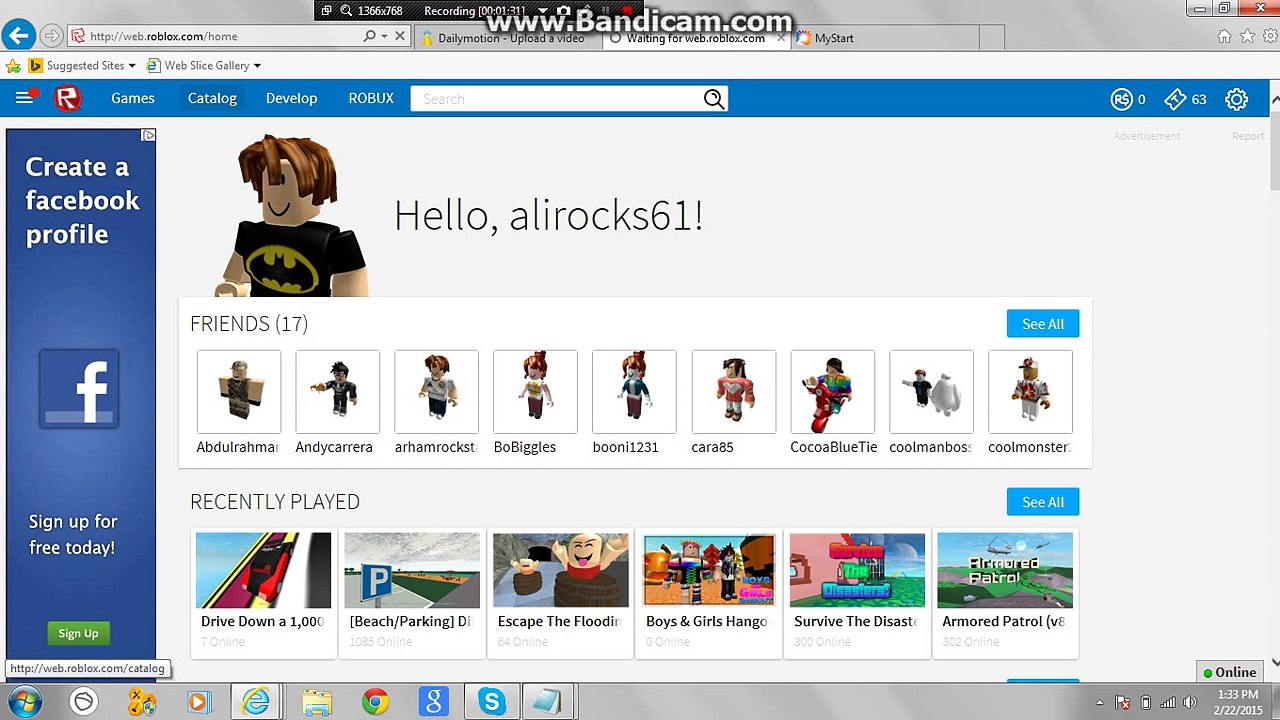Click the AdChoices icon on the ad
Image resolution: width=1280 pixels, height=720 pixels.
[148, 135]
